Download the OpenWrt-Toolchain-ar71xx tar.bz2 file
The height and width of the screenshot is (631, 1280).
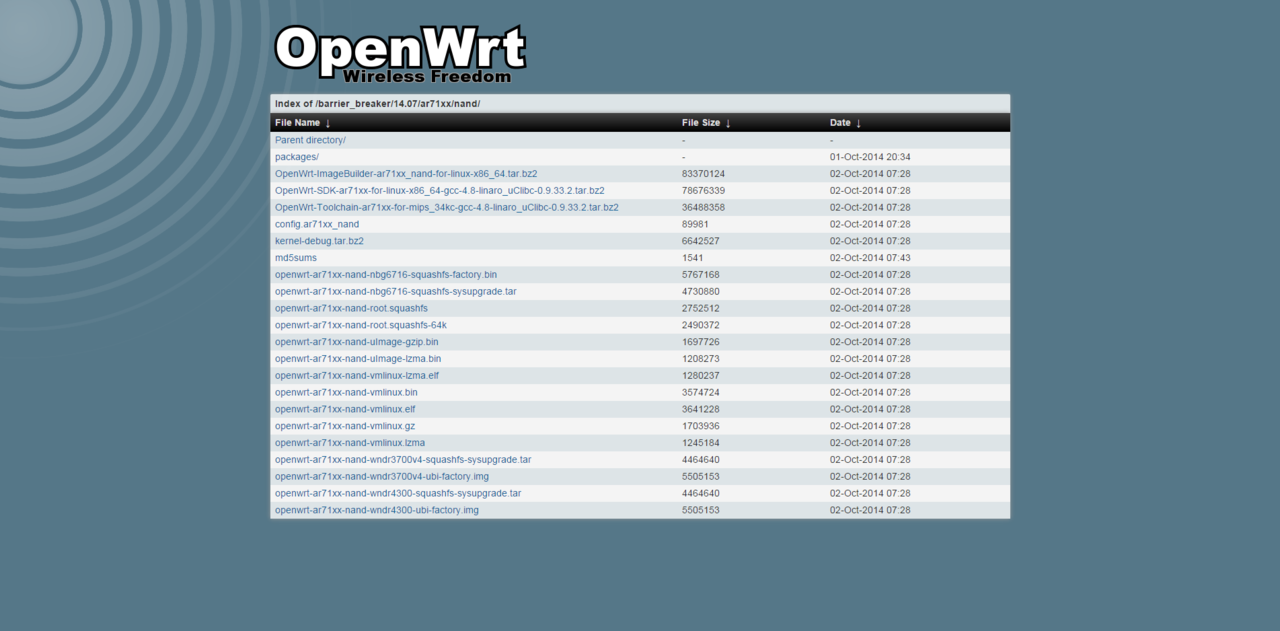447,208
